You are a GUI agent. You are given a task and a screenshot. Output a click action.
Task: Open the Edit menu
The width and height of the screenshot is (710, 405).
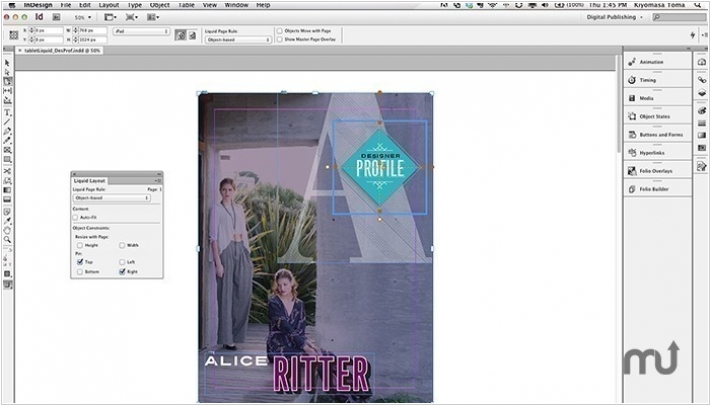[x=85, y=5]
